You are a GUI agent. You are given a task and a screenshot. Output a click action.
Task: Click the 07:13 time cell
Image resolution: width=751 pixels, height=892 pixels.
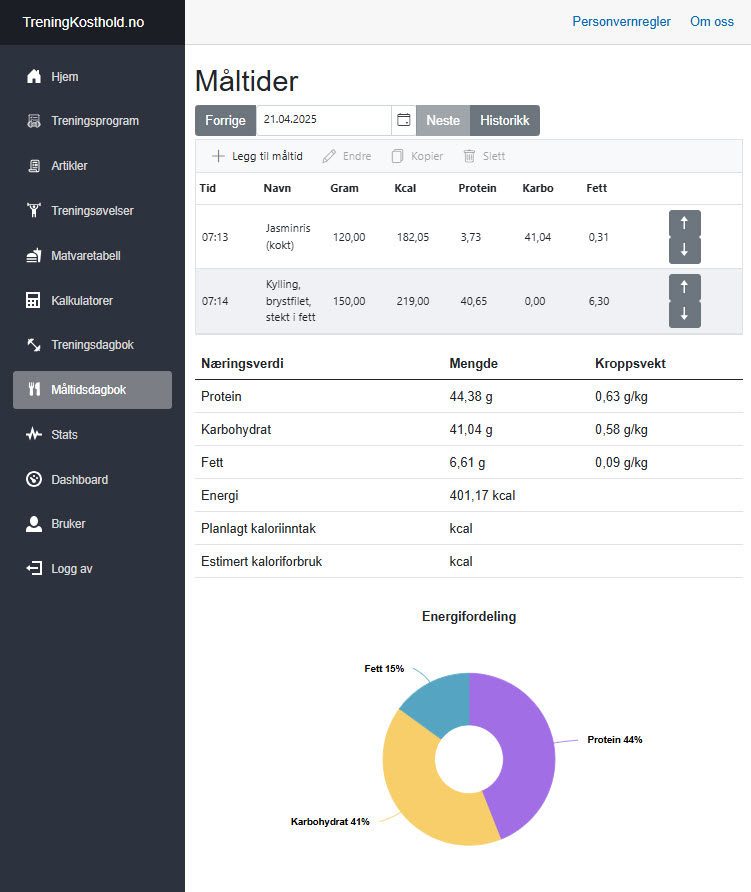pos(215,237)
